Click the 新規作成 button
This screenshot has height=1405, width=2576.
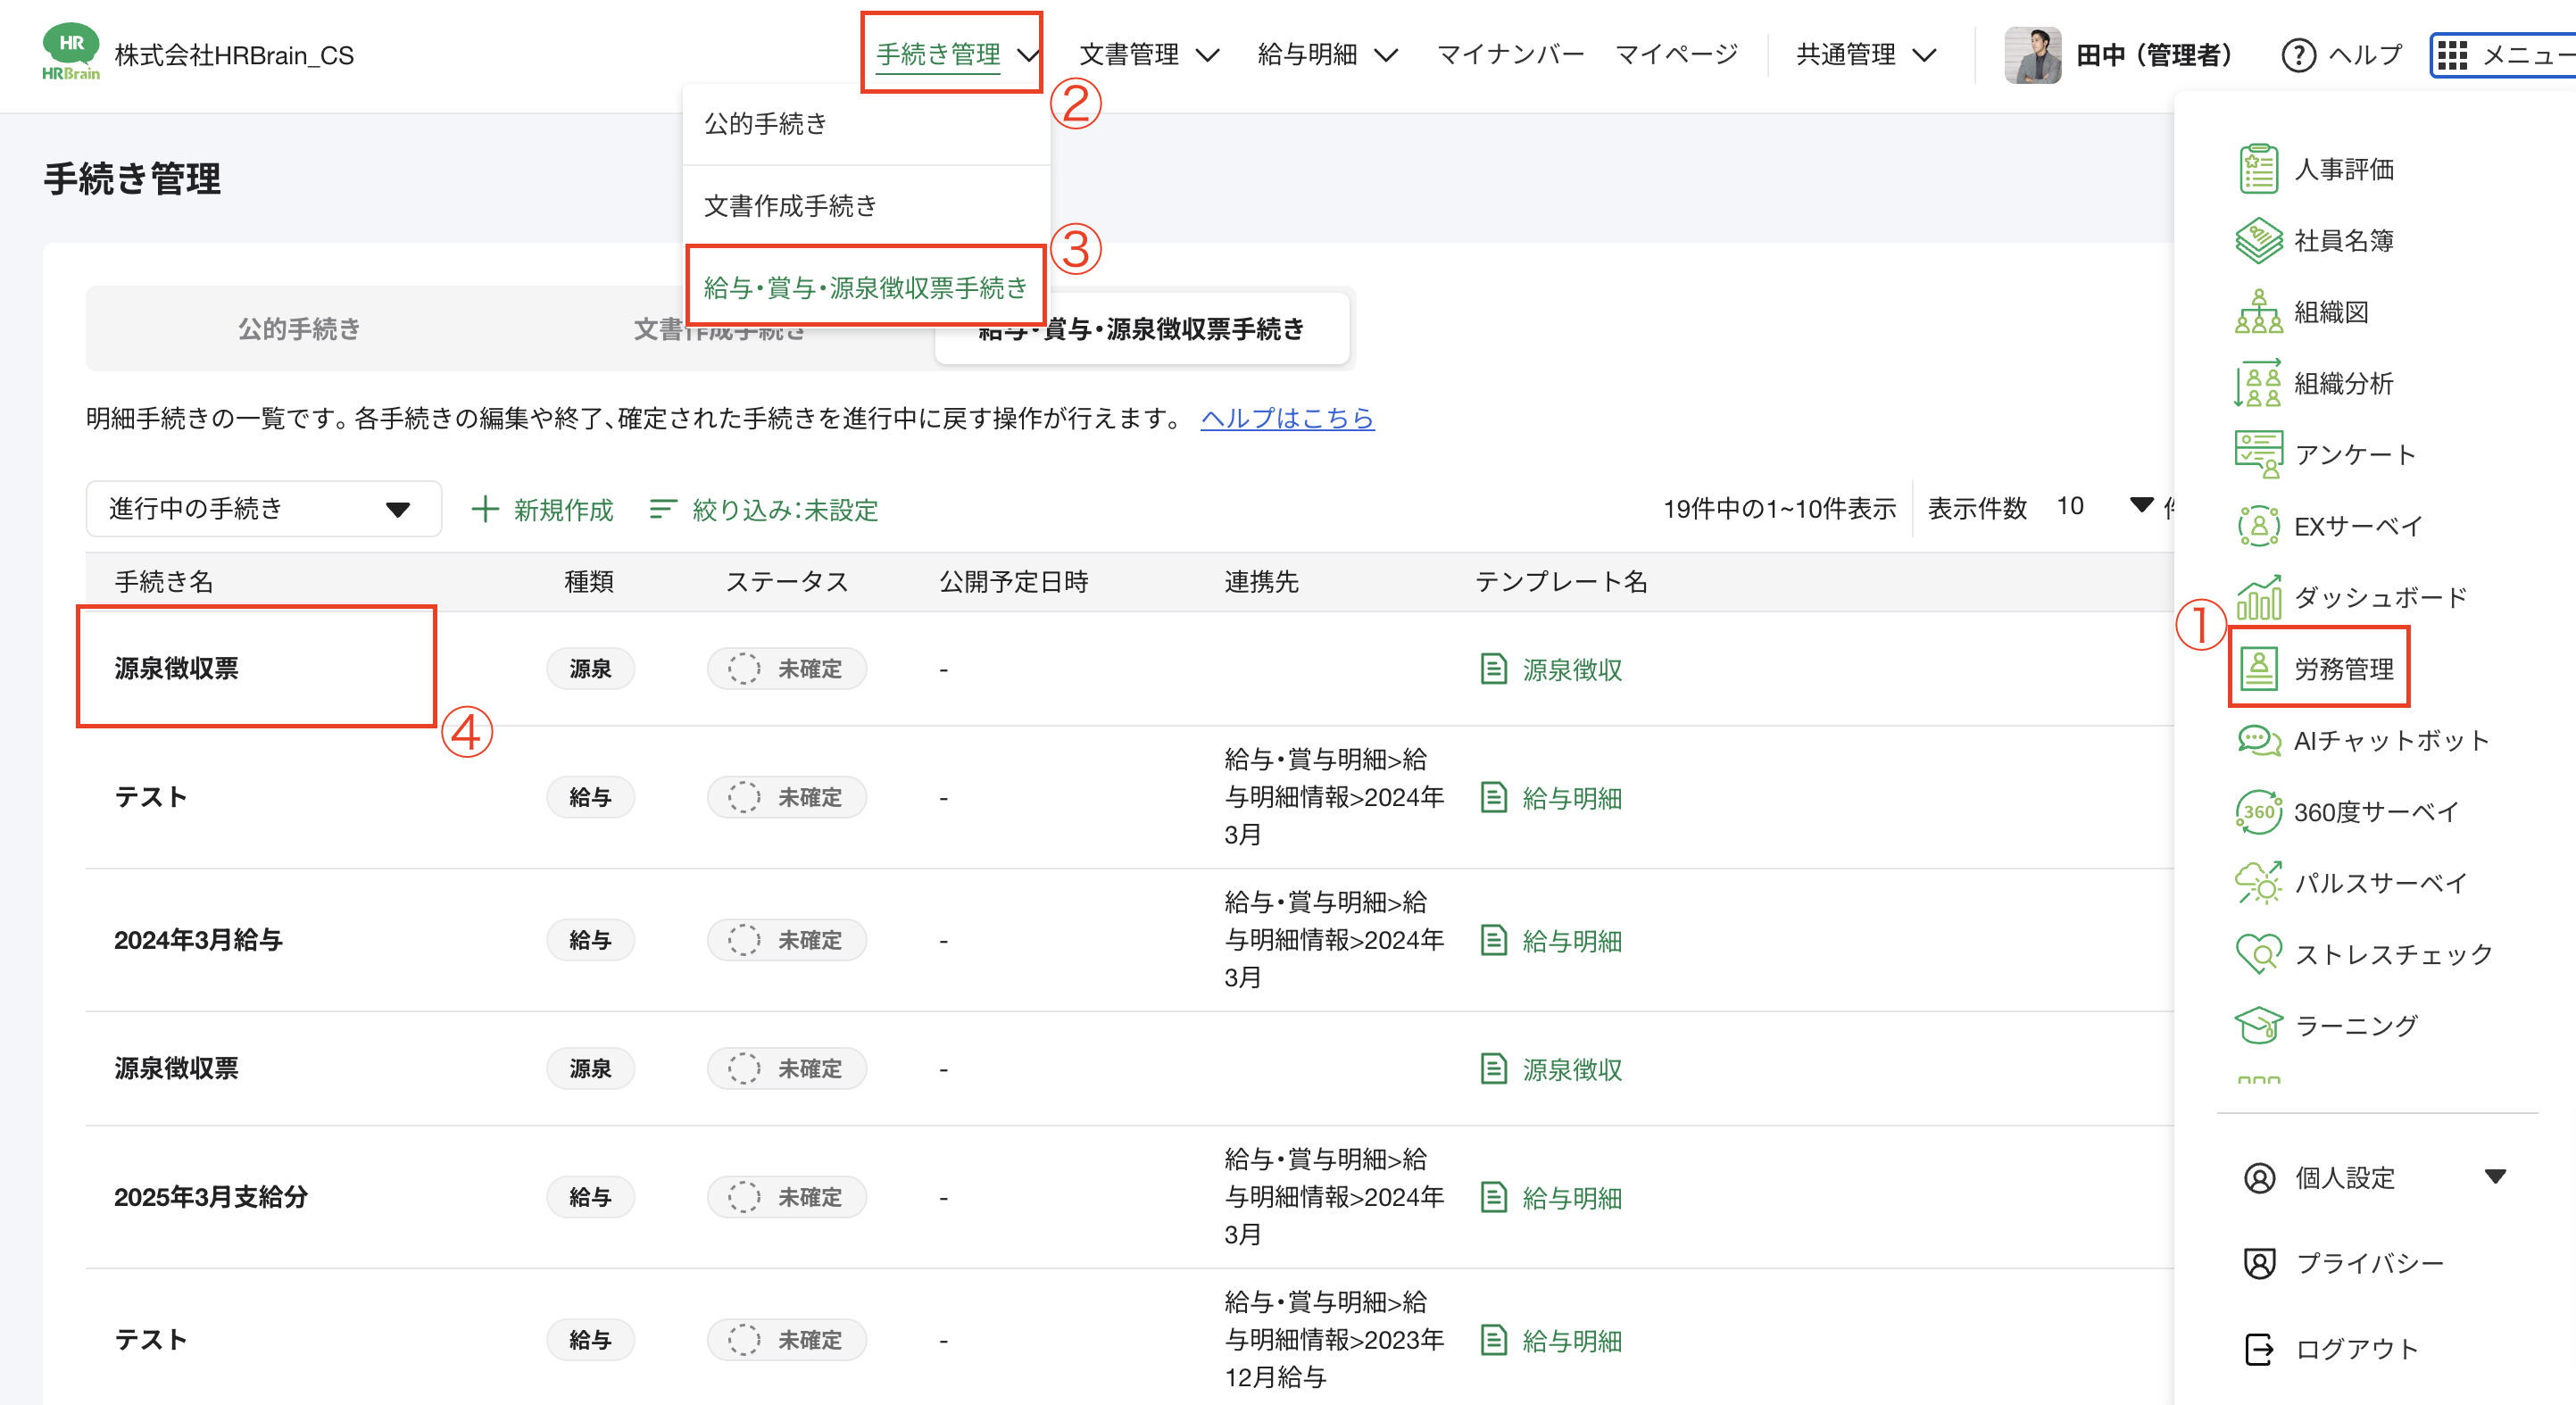(x=542, y=510)
